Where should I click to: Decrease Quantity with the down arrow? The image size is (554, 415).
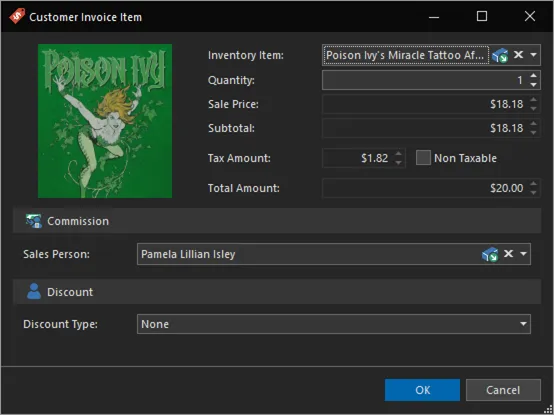pos(533,85)
